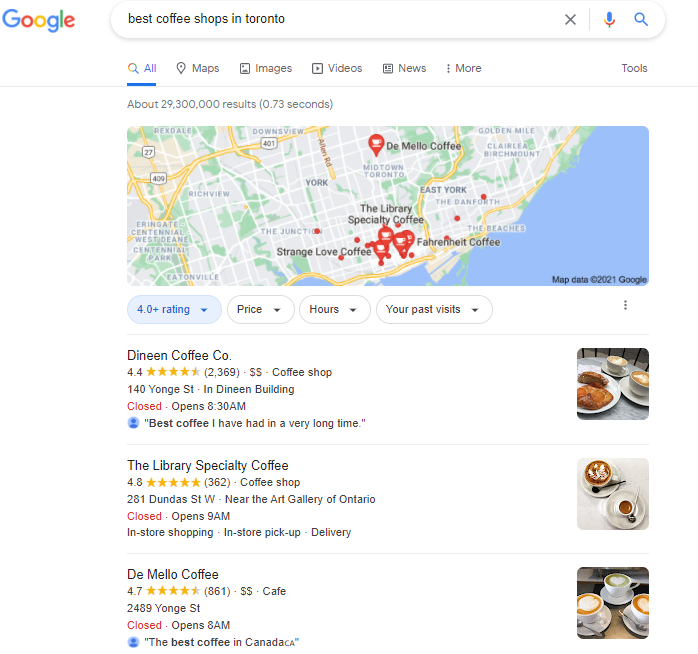Click the De Mello Coffee photo thumbnail
698x654 pixels.
(x=613, y=603)
